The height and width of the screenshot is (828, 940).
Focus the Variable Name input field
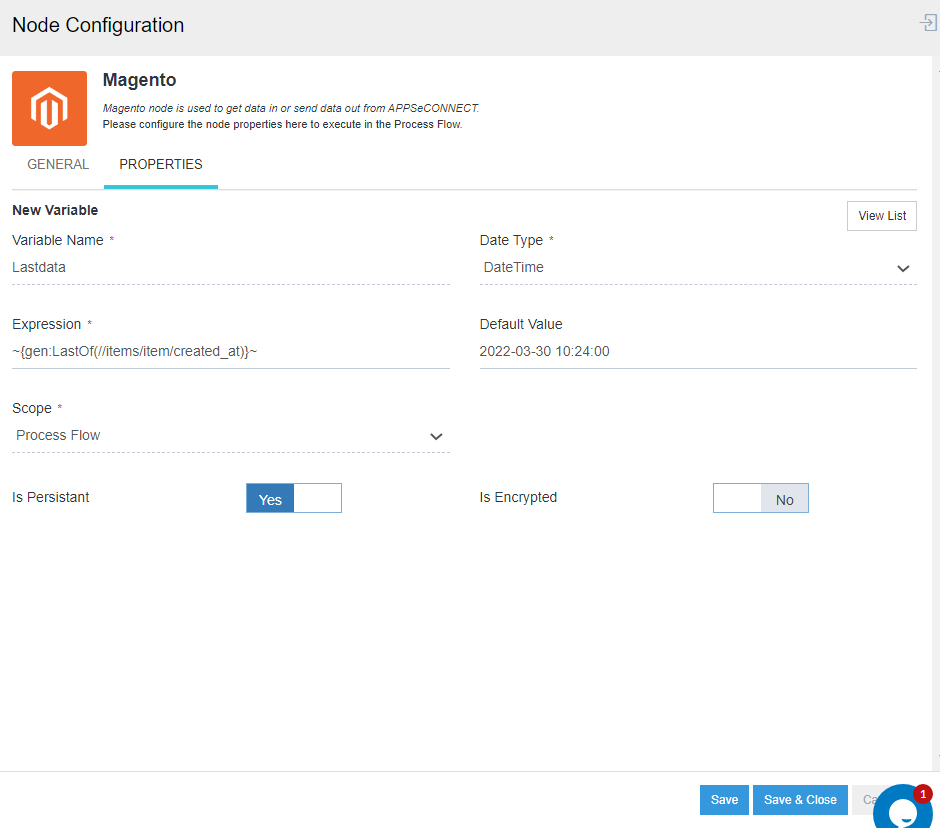coord(230,268)
